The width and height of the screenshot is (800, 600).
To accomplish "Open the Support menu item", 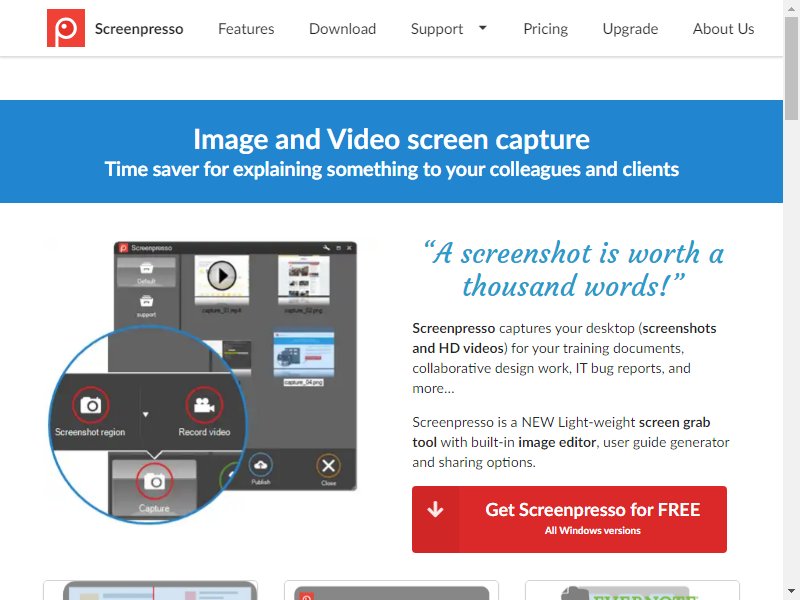I will point(437,29).
